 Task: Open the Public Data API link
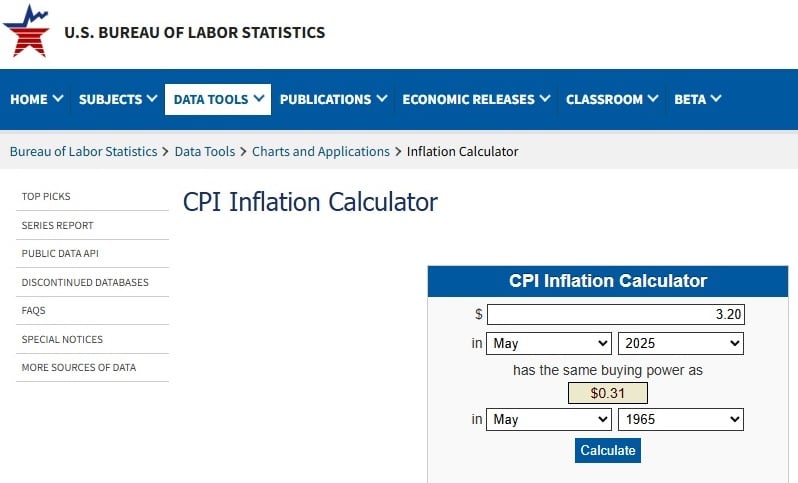point(60,254)
